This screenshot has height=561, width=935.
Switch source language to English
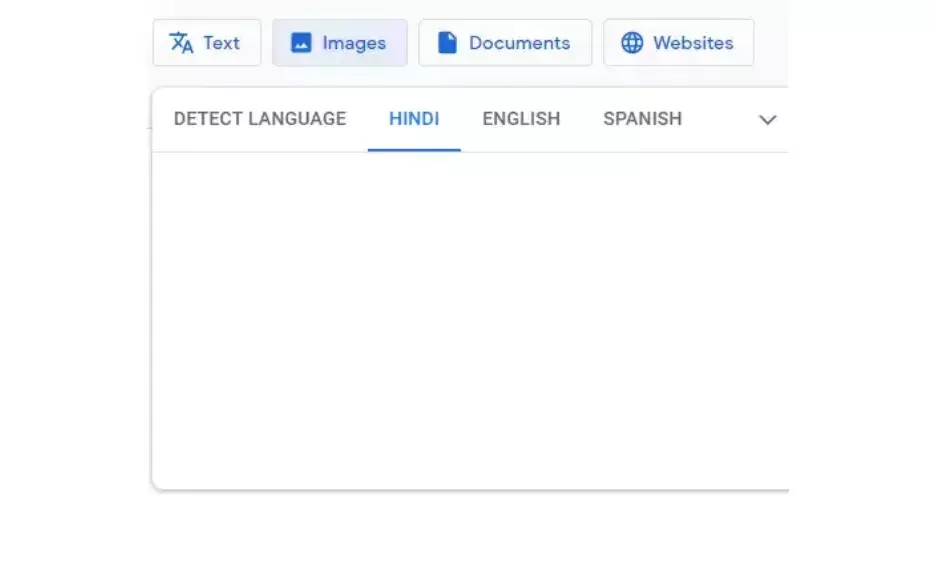[521, 119]
